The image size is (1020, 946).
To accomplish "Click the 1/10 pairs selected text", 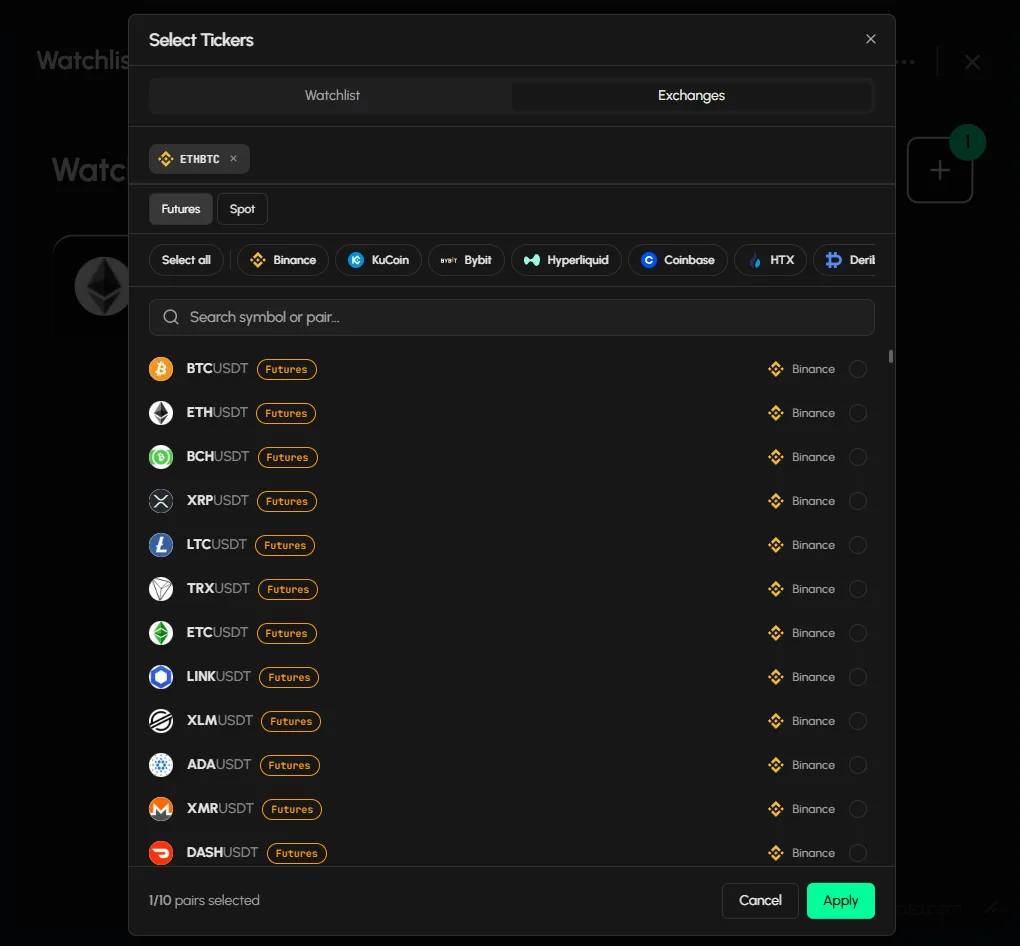I will point(204,900).
